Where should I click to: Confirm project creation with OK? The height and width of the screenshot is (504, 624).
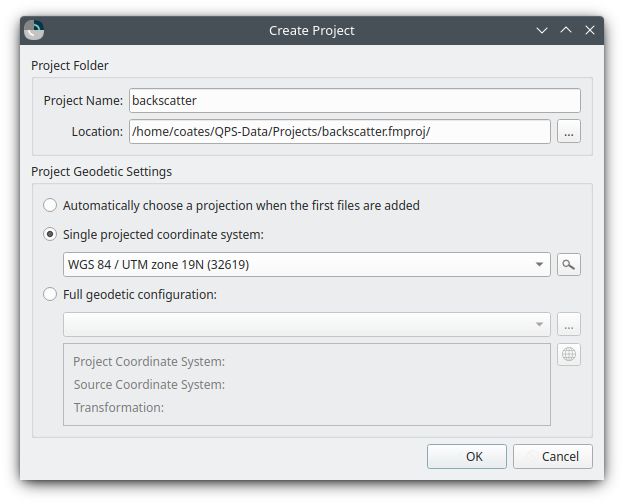473,456
